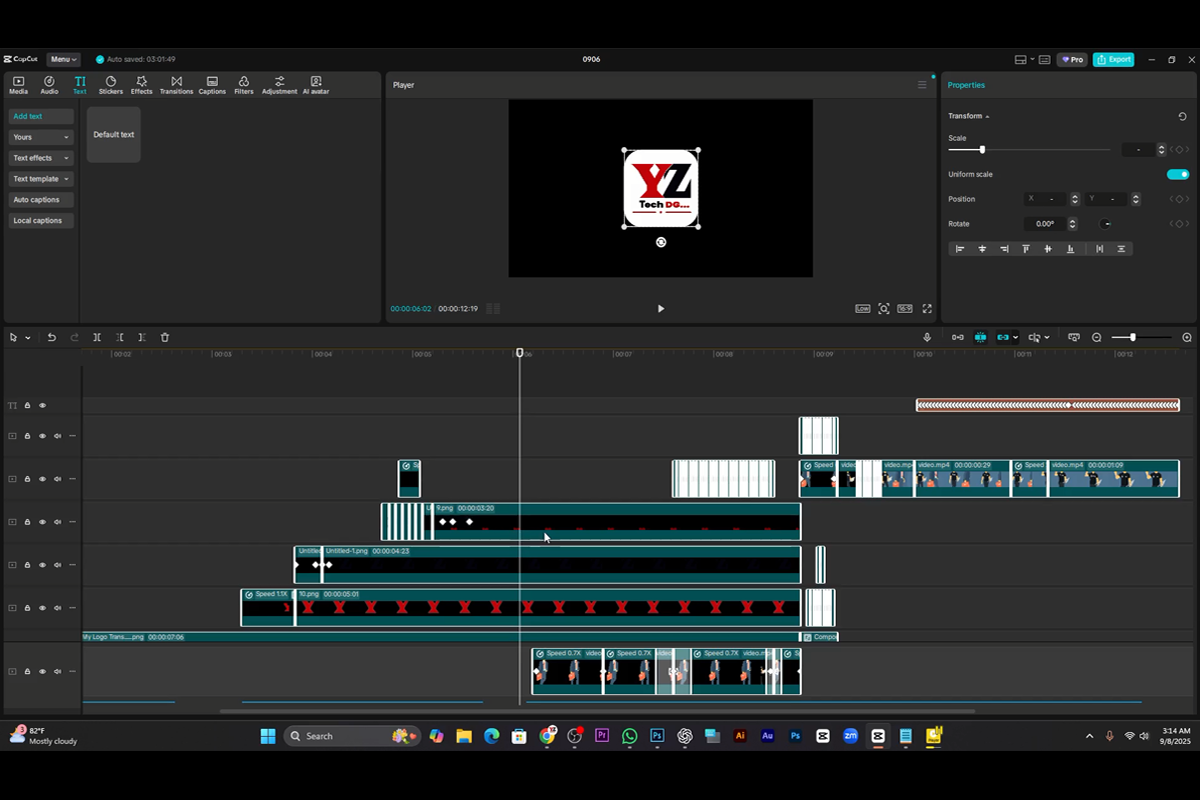Click the Scale slider handle
Screen dimensions: 1200x800
point(982,150)
